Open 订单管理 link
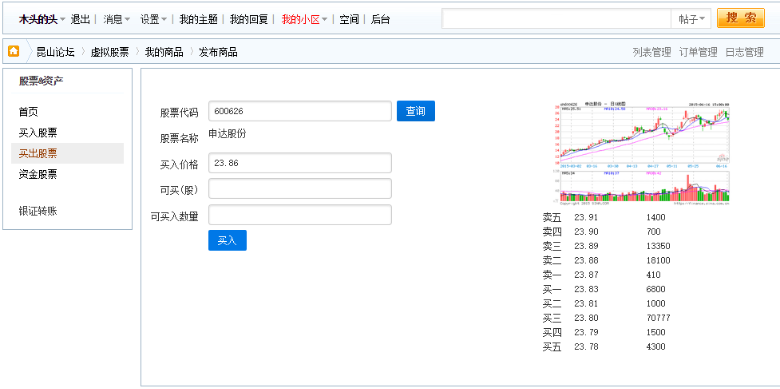 [x=698, y=52]
